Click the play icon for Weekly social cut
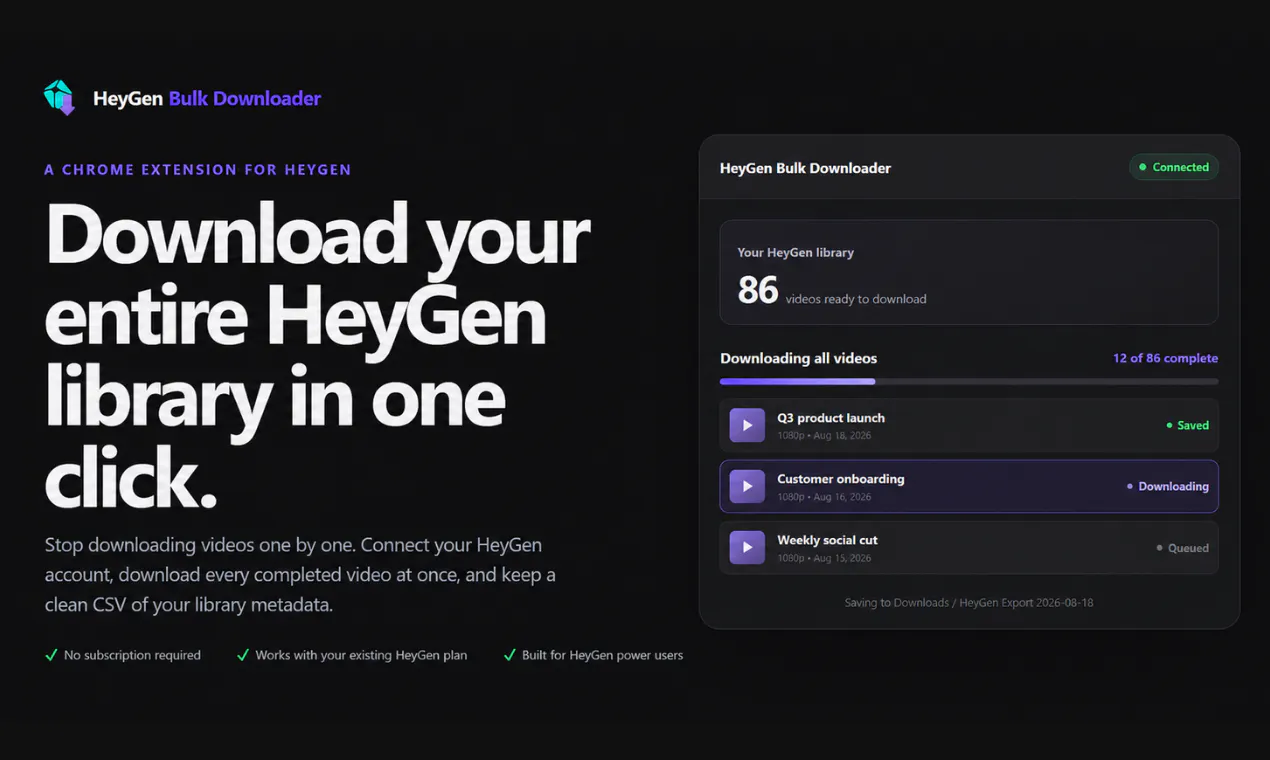This screenshot has height=760, width=1270. click(x=747, y=547)
